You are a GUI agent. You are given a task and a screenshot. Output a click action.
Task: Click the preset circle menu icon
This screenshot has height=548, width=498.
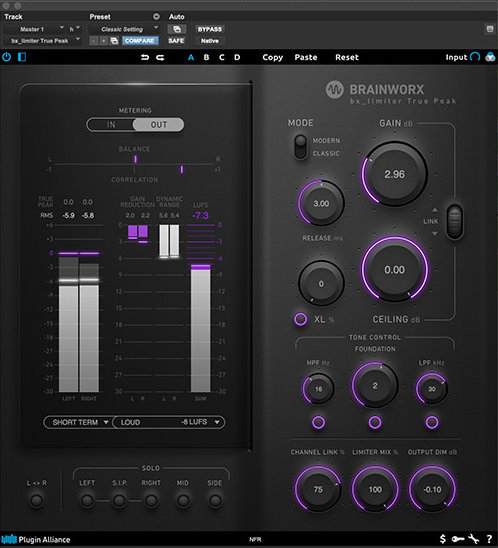(x=156, y=16)
